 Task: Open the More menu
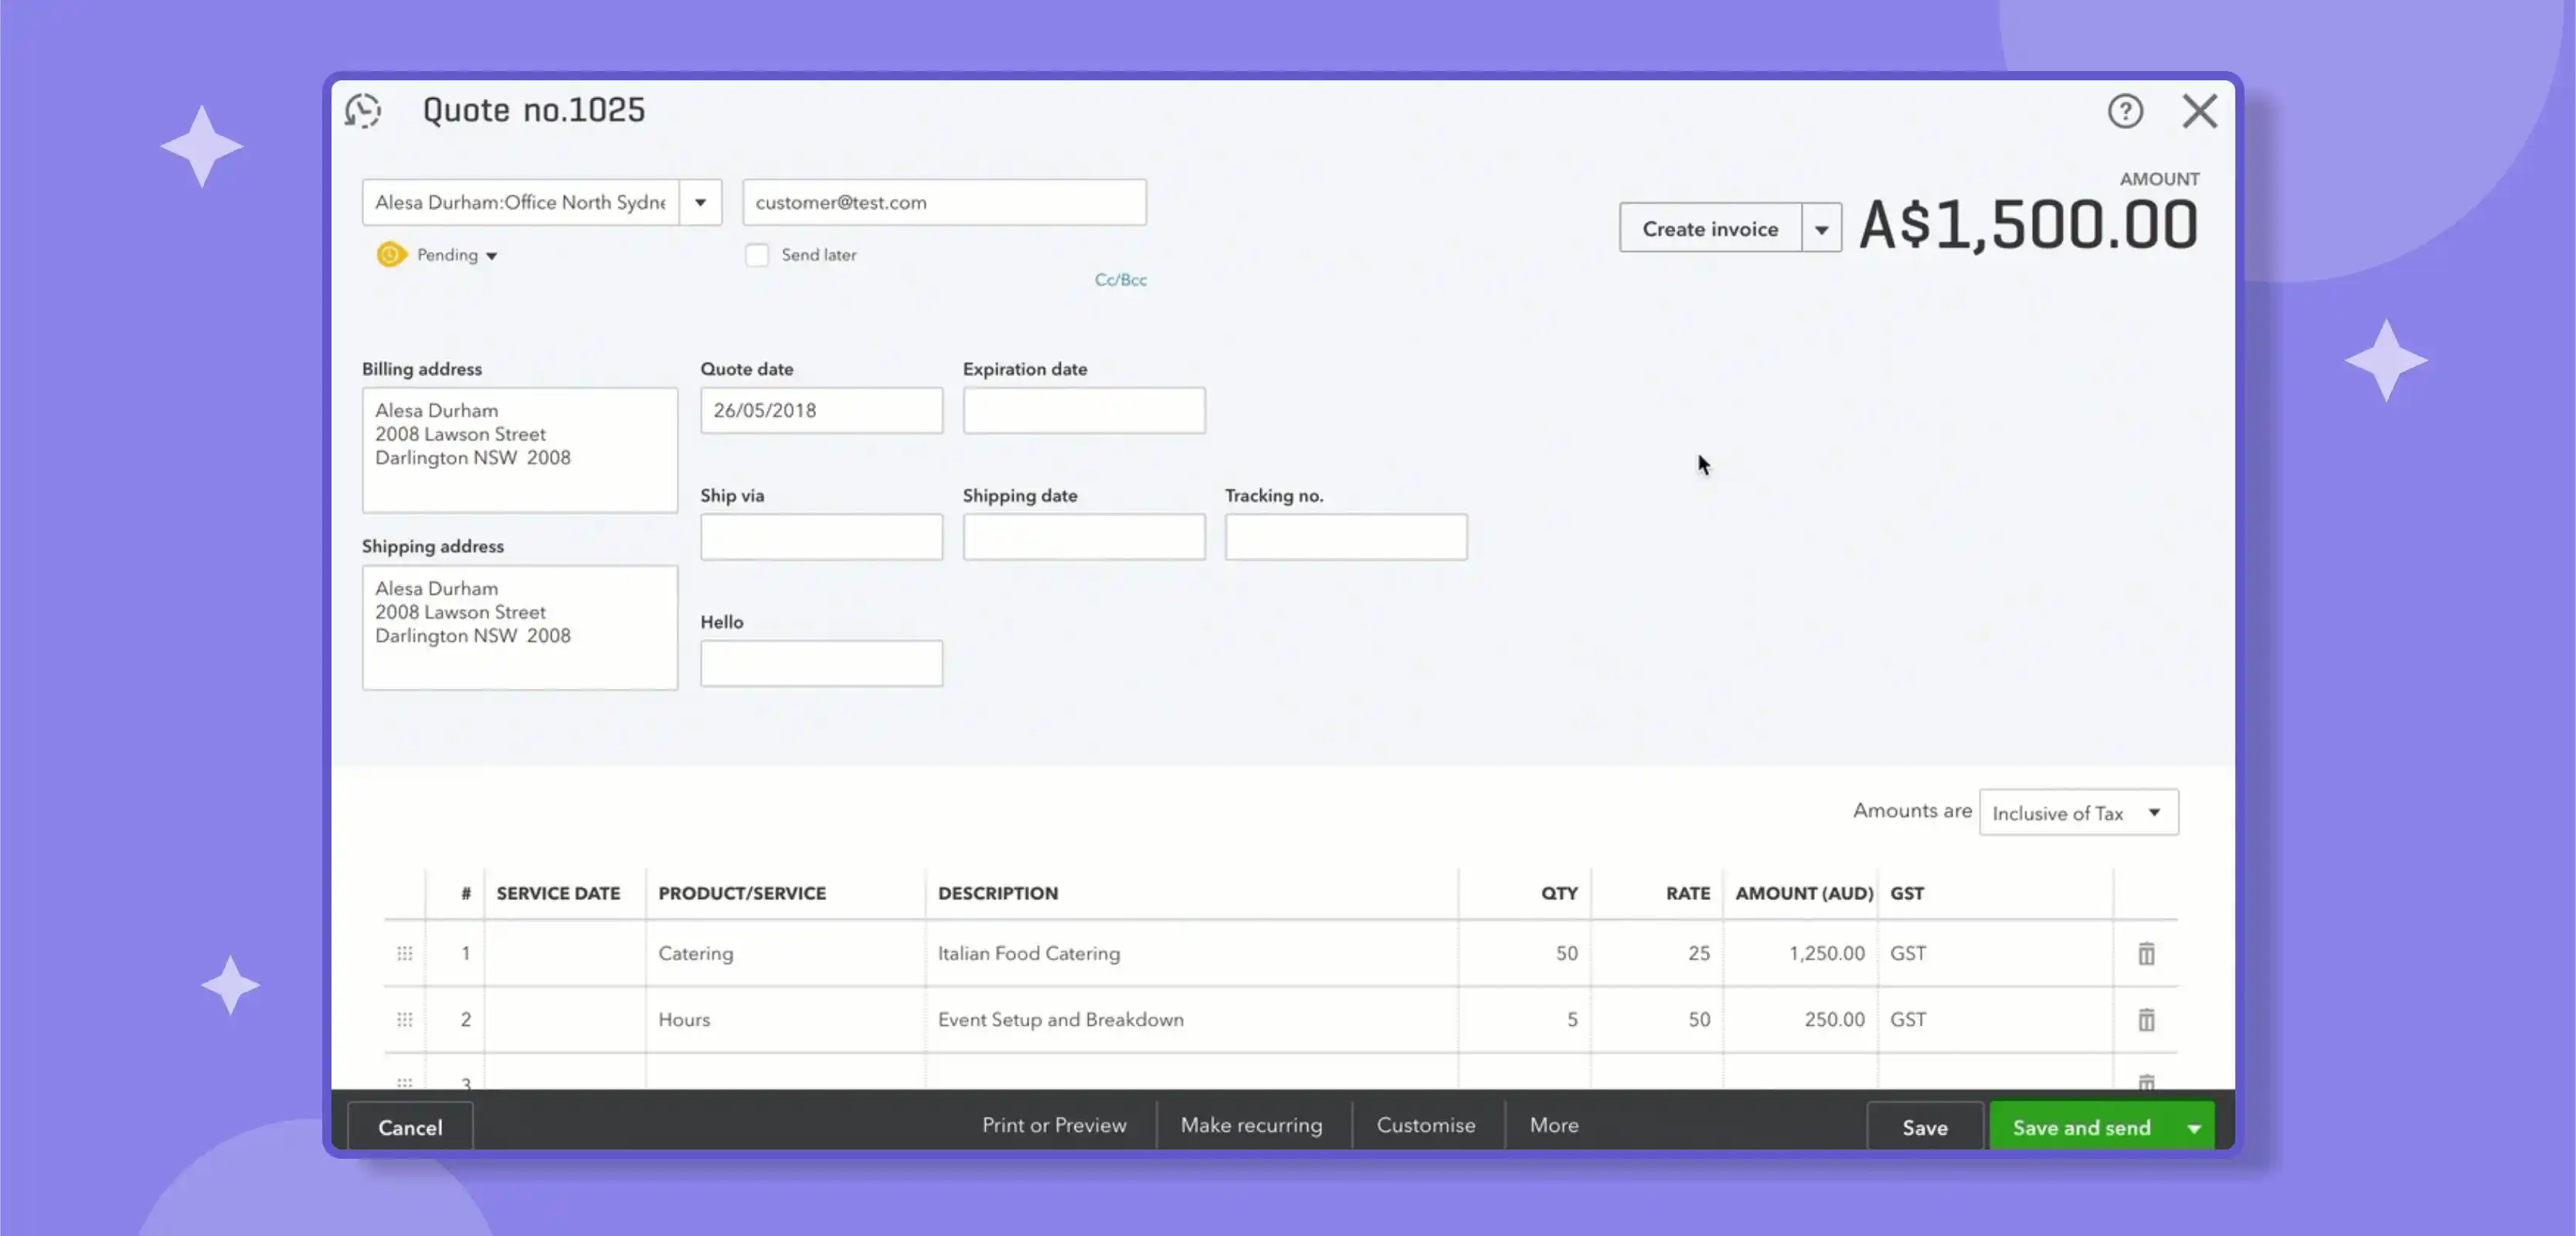1552,1125
